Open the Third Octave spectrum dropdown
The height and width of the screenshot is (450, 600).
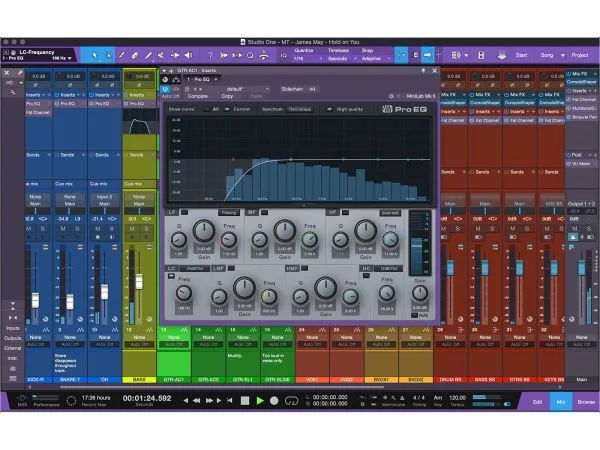(x=299, y=108)
